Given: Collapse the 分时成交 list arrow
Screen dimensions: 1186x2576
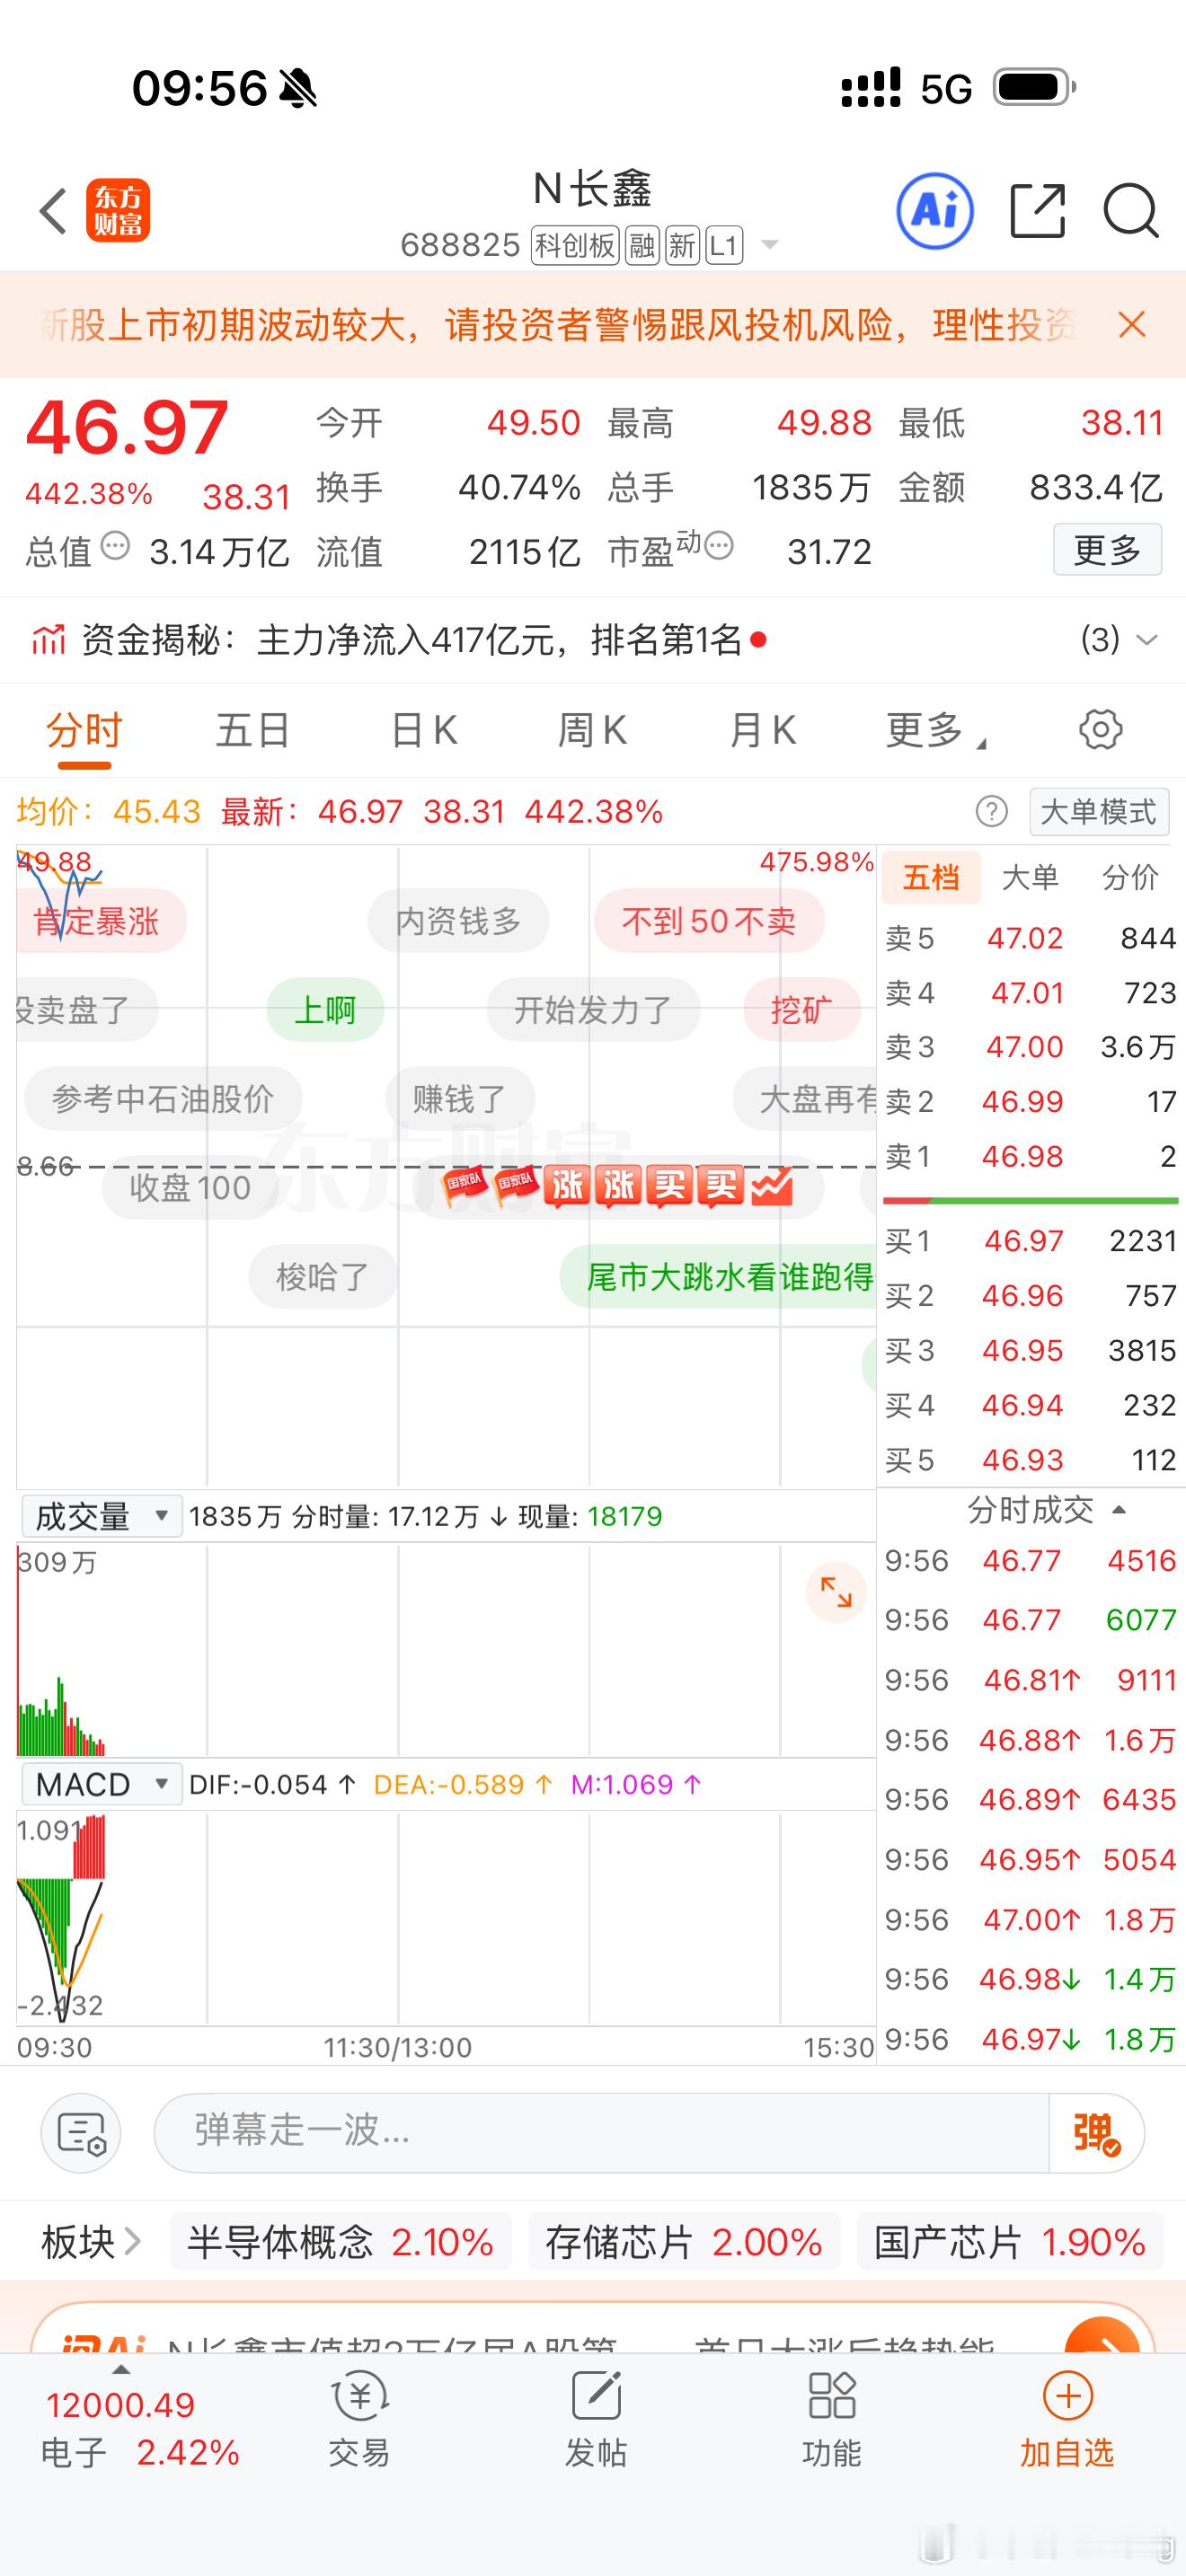Looking at the screenshot, I should 1119,1510.
